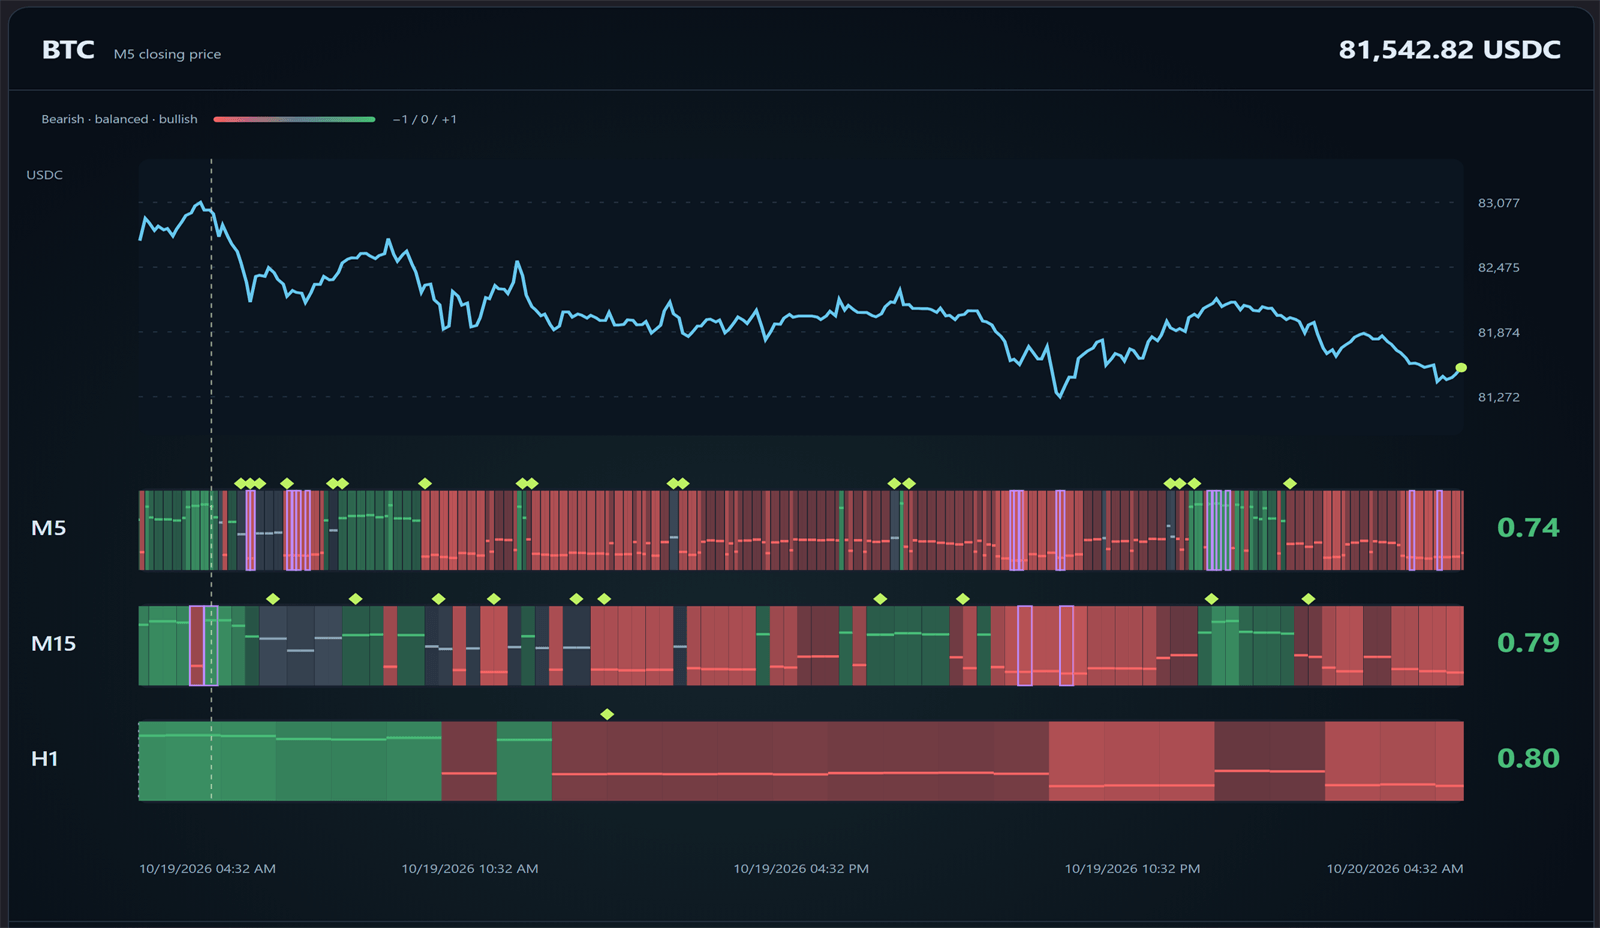The width and height of the screenshot is (1600, 928).
Task: Click the H1 score value 0.80
Action: [x=1528, y=759]
